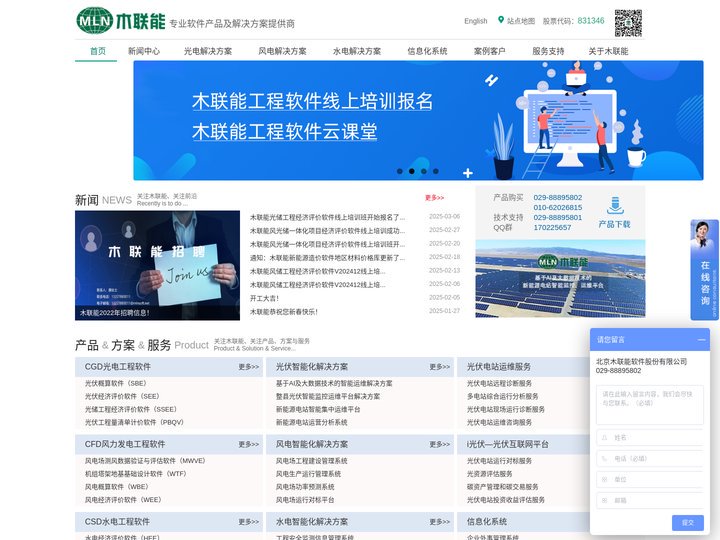Open 站点地图 link
Viewport: 720px width, 540px height.
pos(521,21)
